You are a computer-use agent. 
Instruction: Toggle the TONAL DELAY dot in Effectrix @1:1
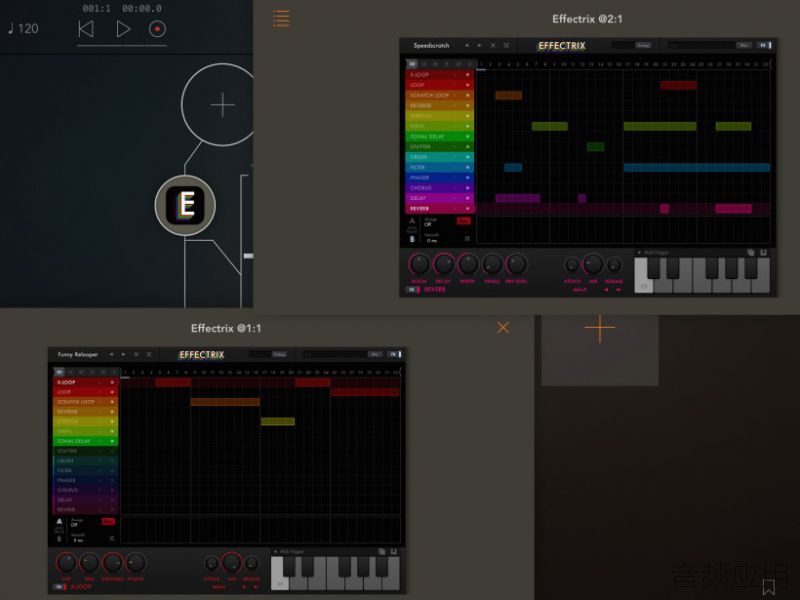point(112,441)
